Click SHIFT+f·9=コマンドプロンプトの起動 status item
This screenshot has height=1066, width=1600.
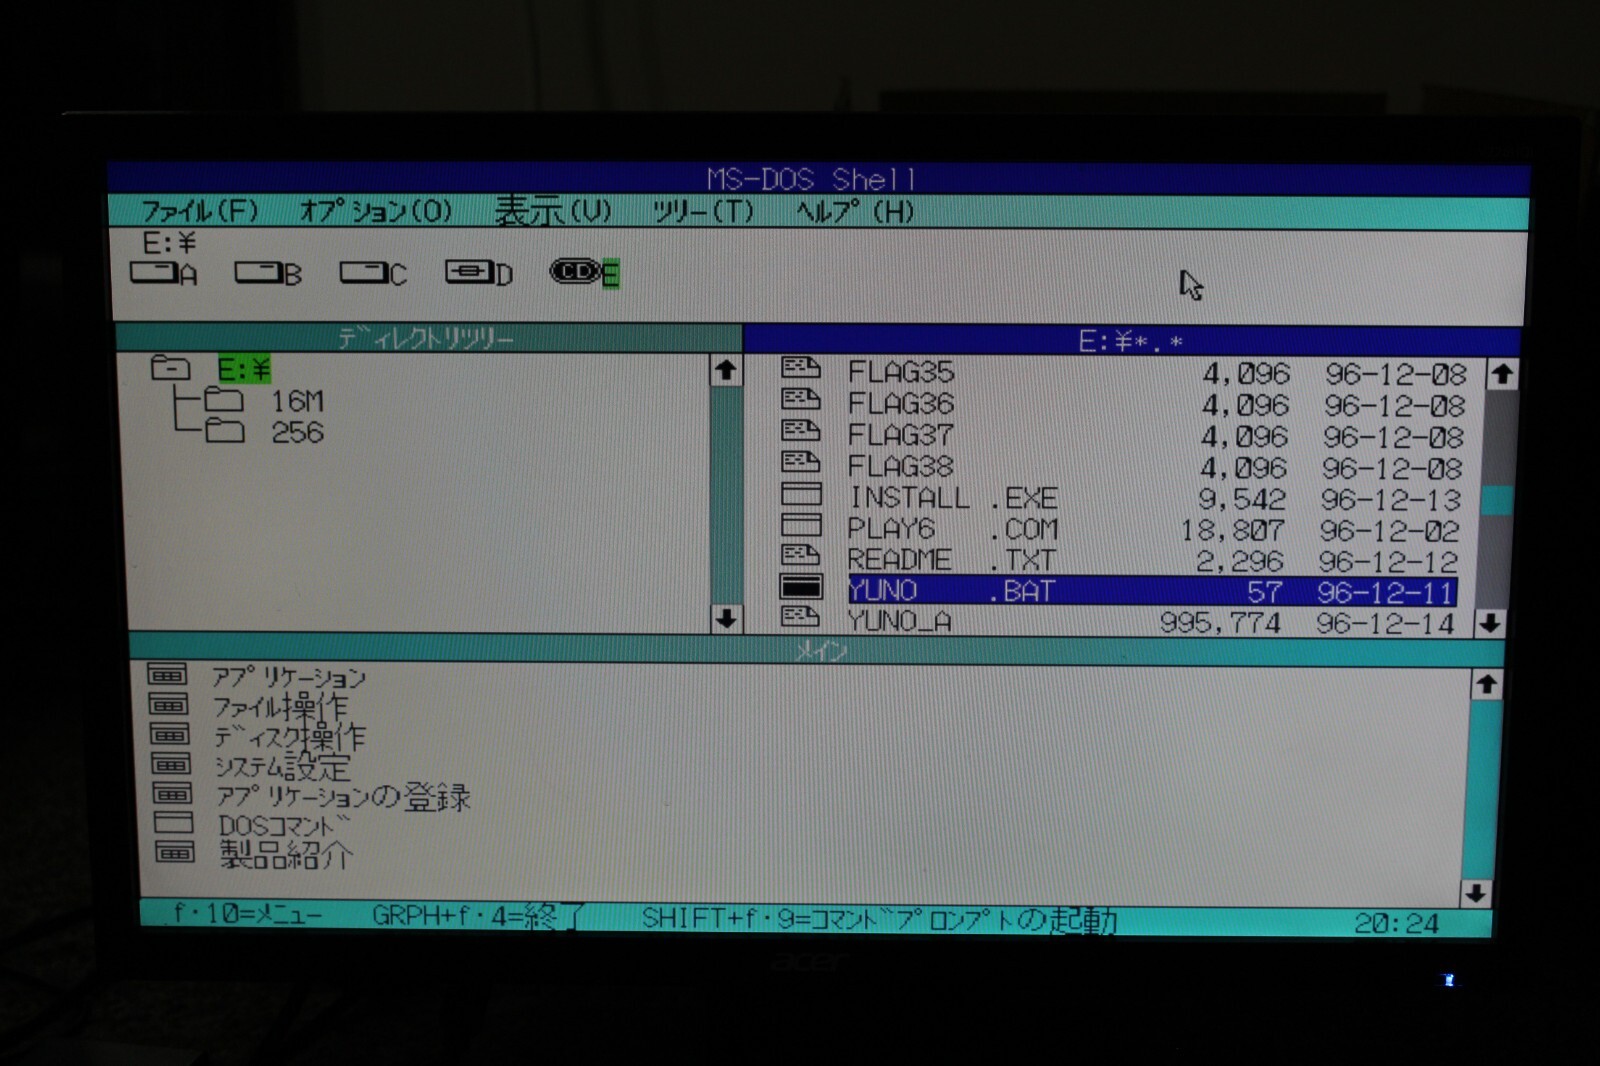pyautogui.click(x=879, y=918)
